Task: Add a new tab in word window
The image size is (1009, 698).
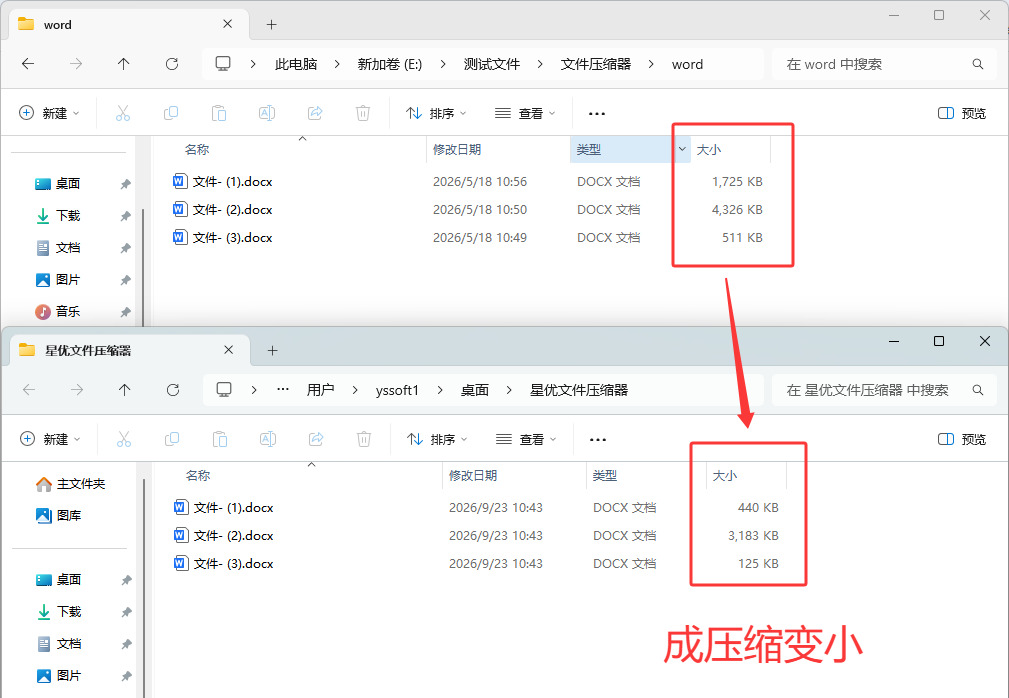Action: (x=272, y=24)
